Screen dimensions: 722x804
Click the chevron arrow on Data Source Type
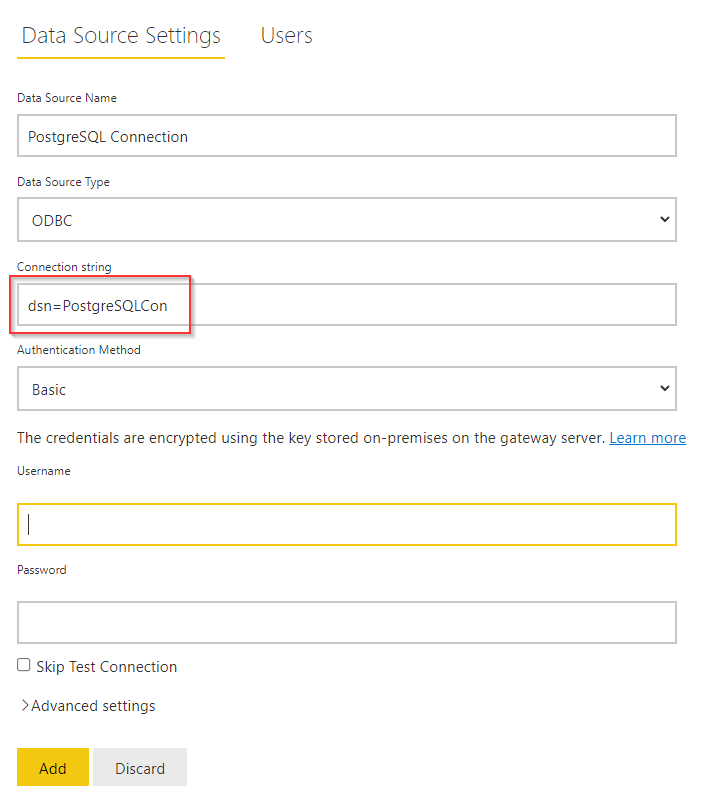tap(665, 219)
